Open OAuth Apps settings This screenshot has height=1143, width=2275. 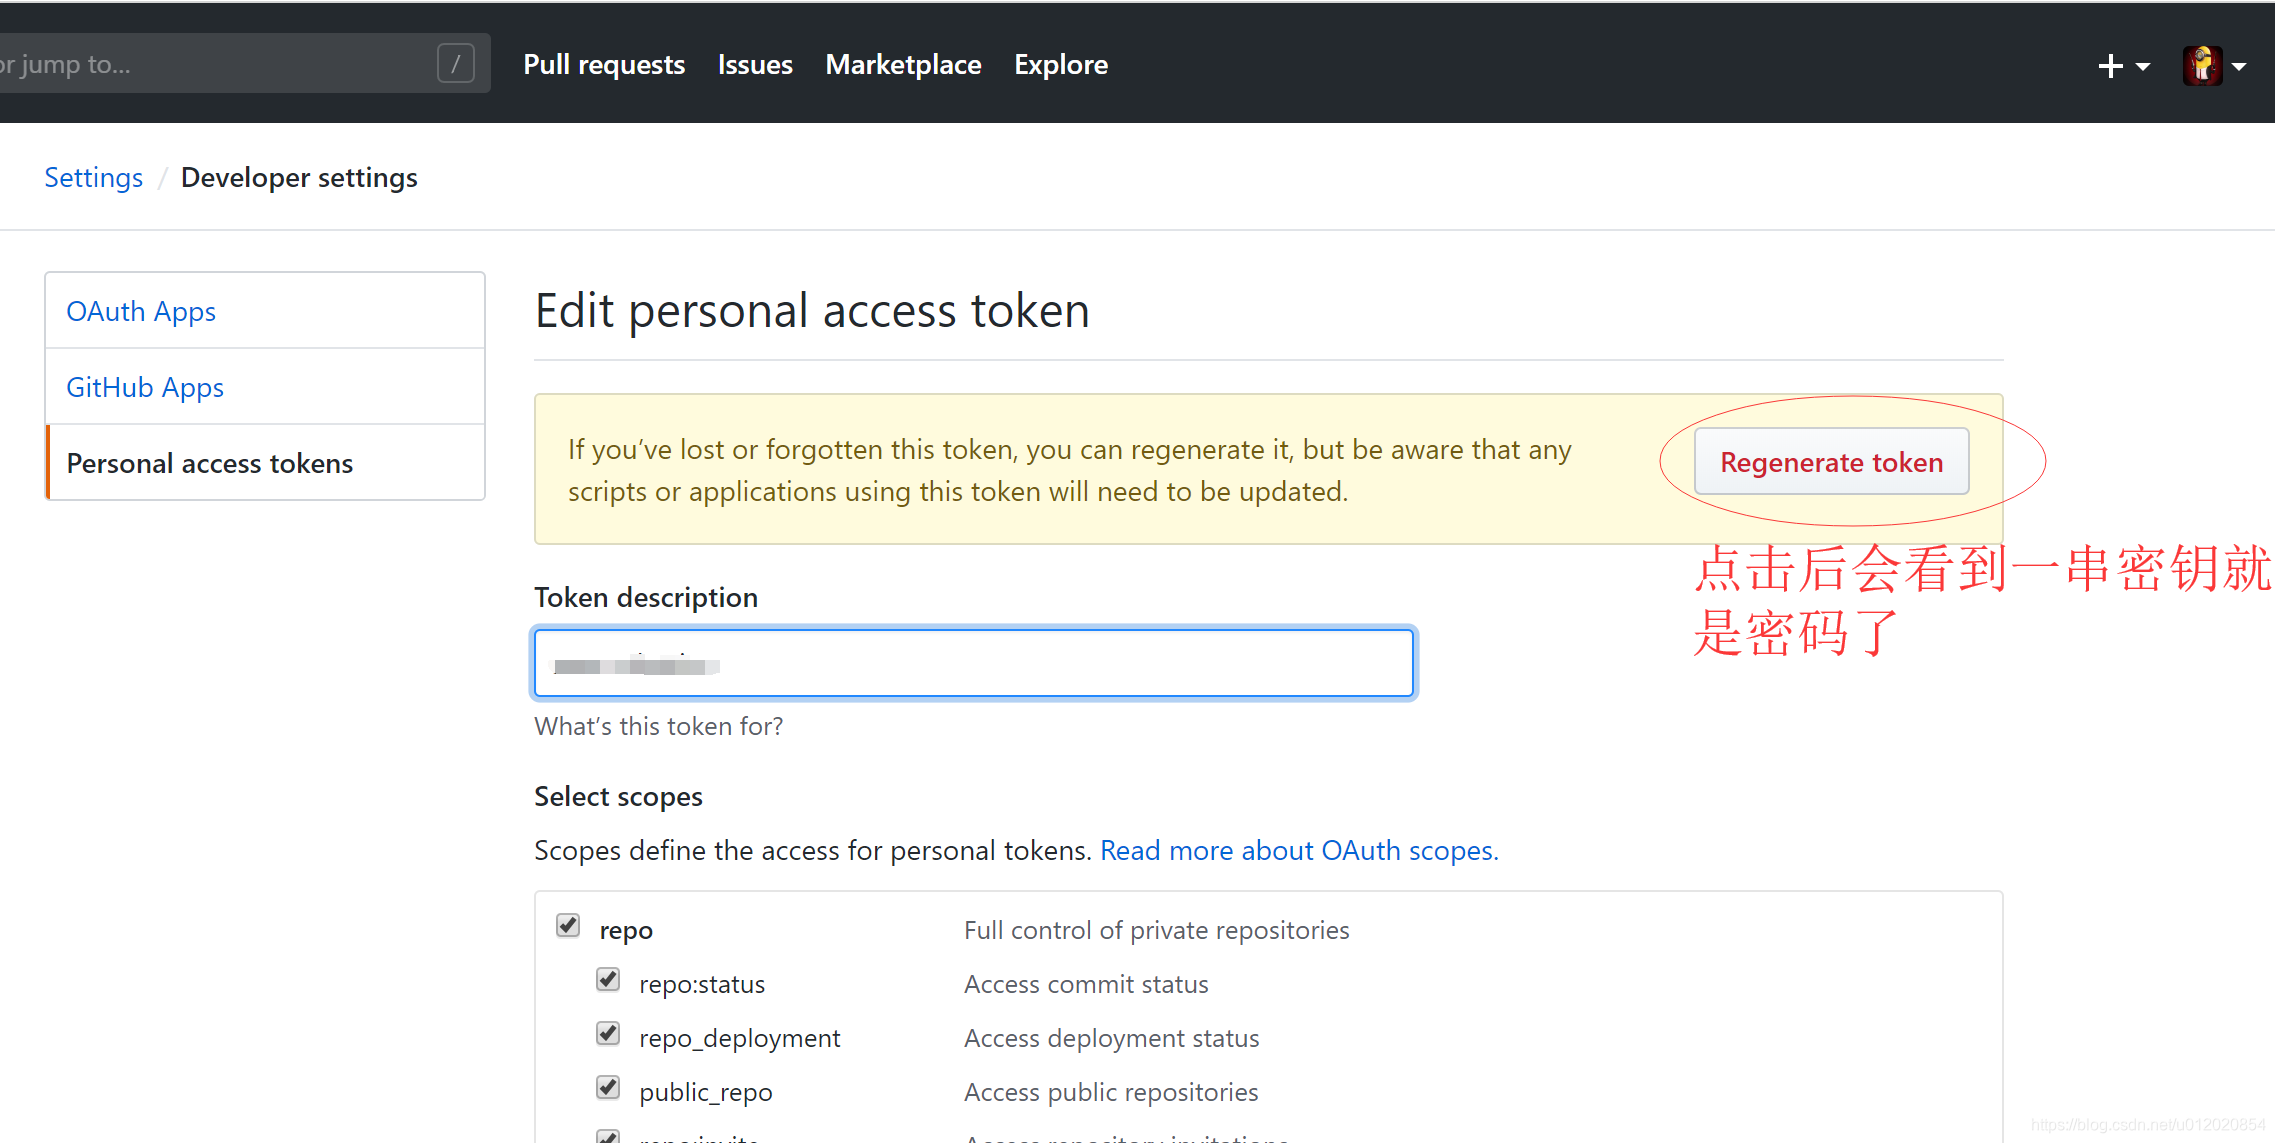[140, 311]
